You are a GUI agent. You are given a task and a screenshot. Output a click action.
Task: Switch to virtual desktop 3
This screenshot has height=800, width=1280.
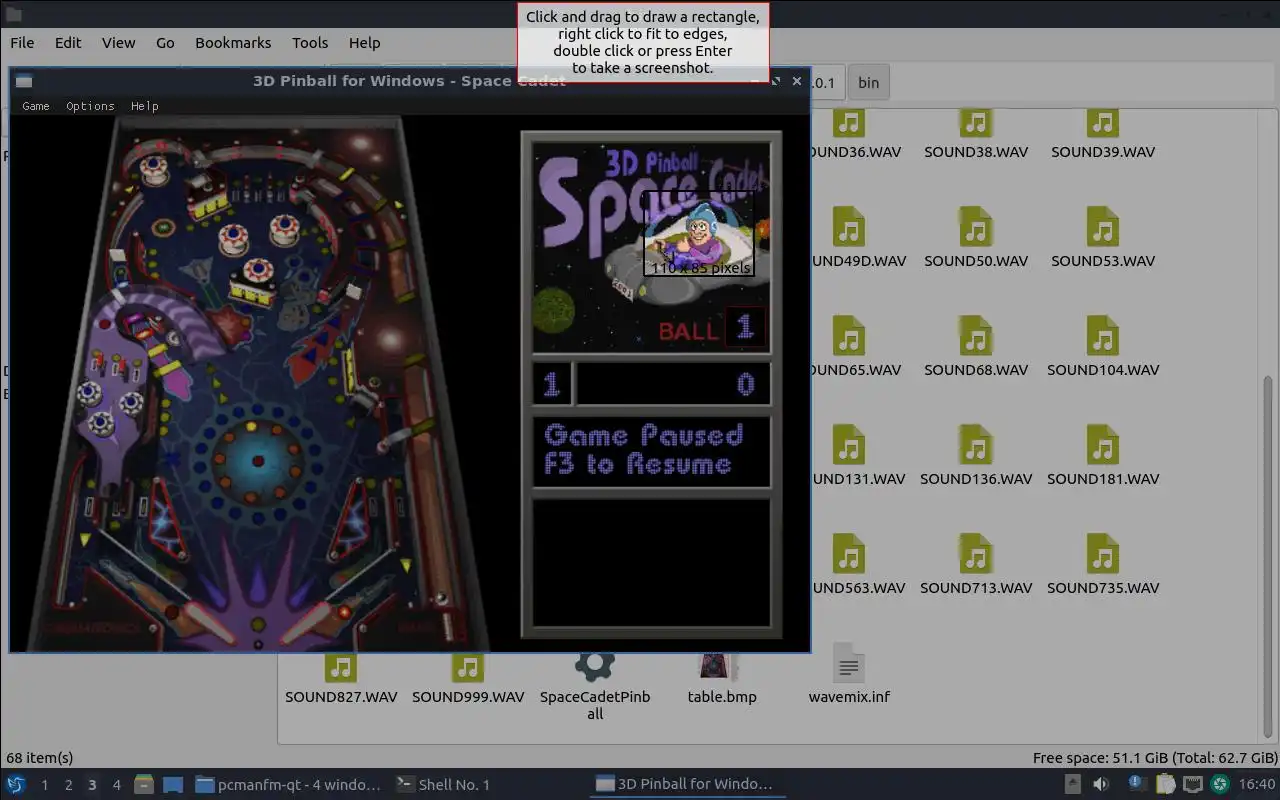(92, 785)
